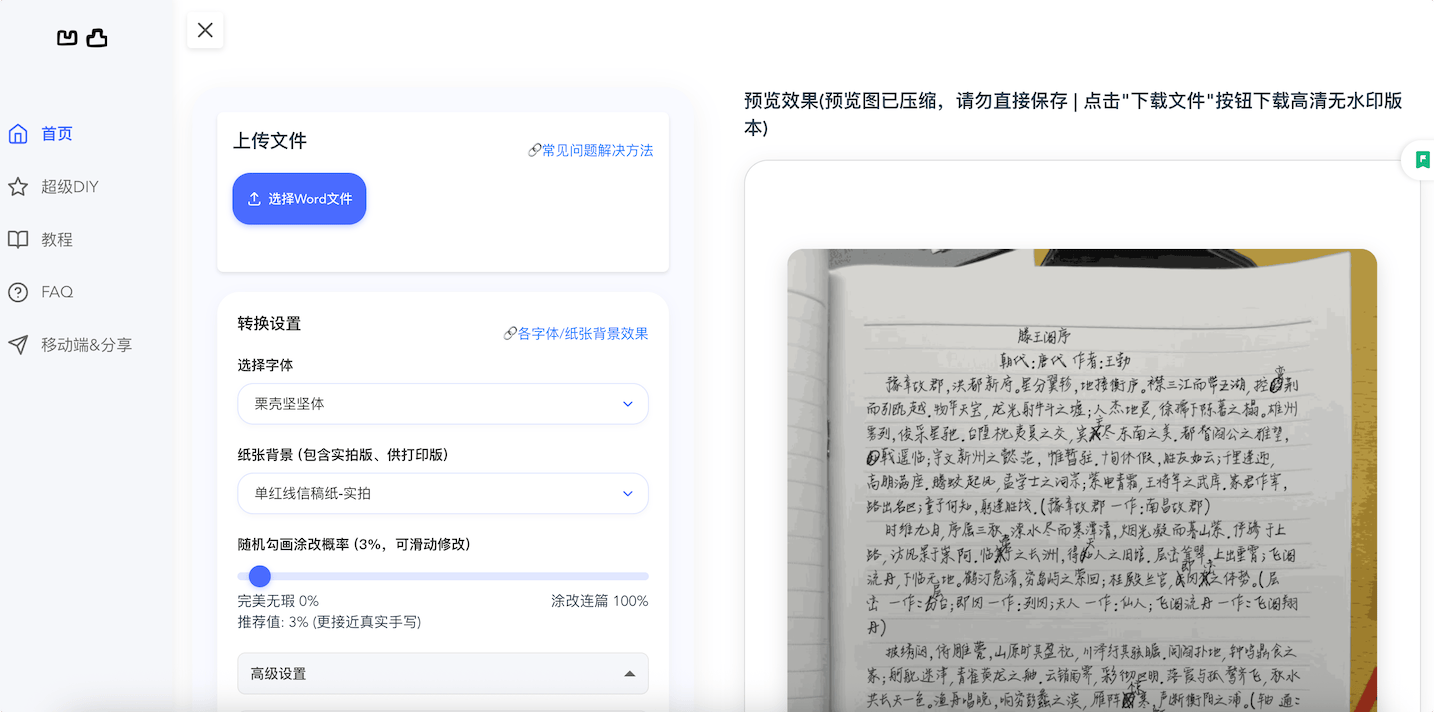This screenshot has width=1434, height=712.
Task: Open the 各字体/纸张背景效果 link
Action: pos(576,334)
